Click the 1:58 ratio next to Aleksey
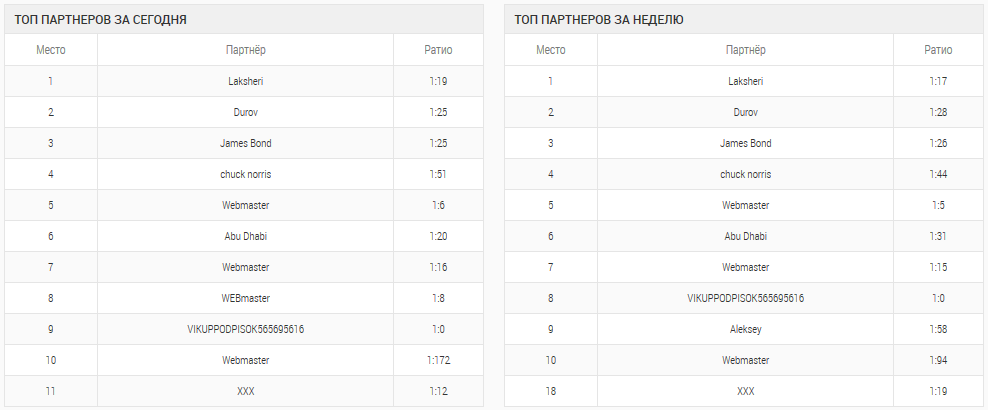The image size is (988, 410). click(x=937, y=329)
